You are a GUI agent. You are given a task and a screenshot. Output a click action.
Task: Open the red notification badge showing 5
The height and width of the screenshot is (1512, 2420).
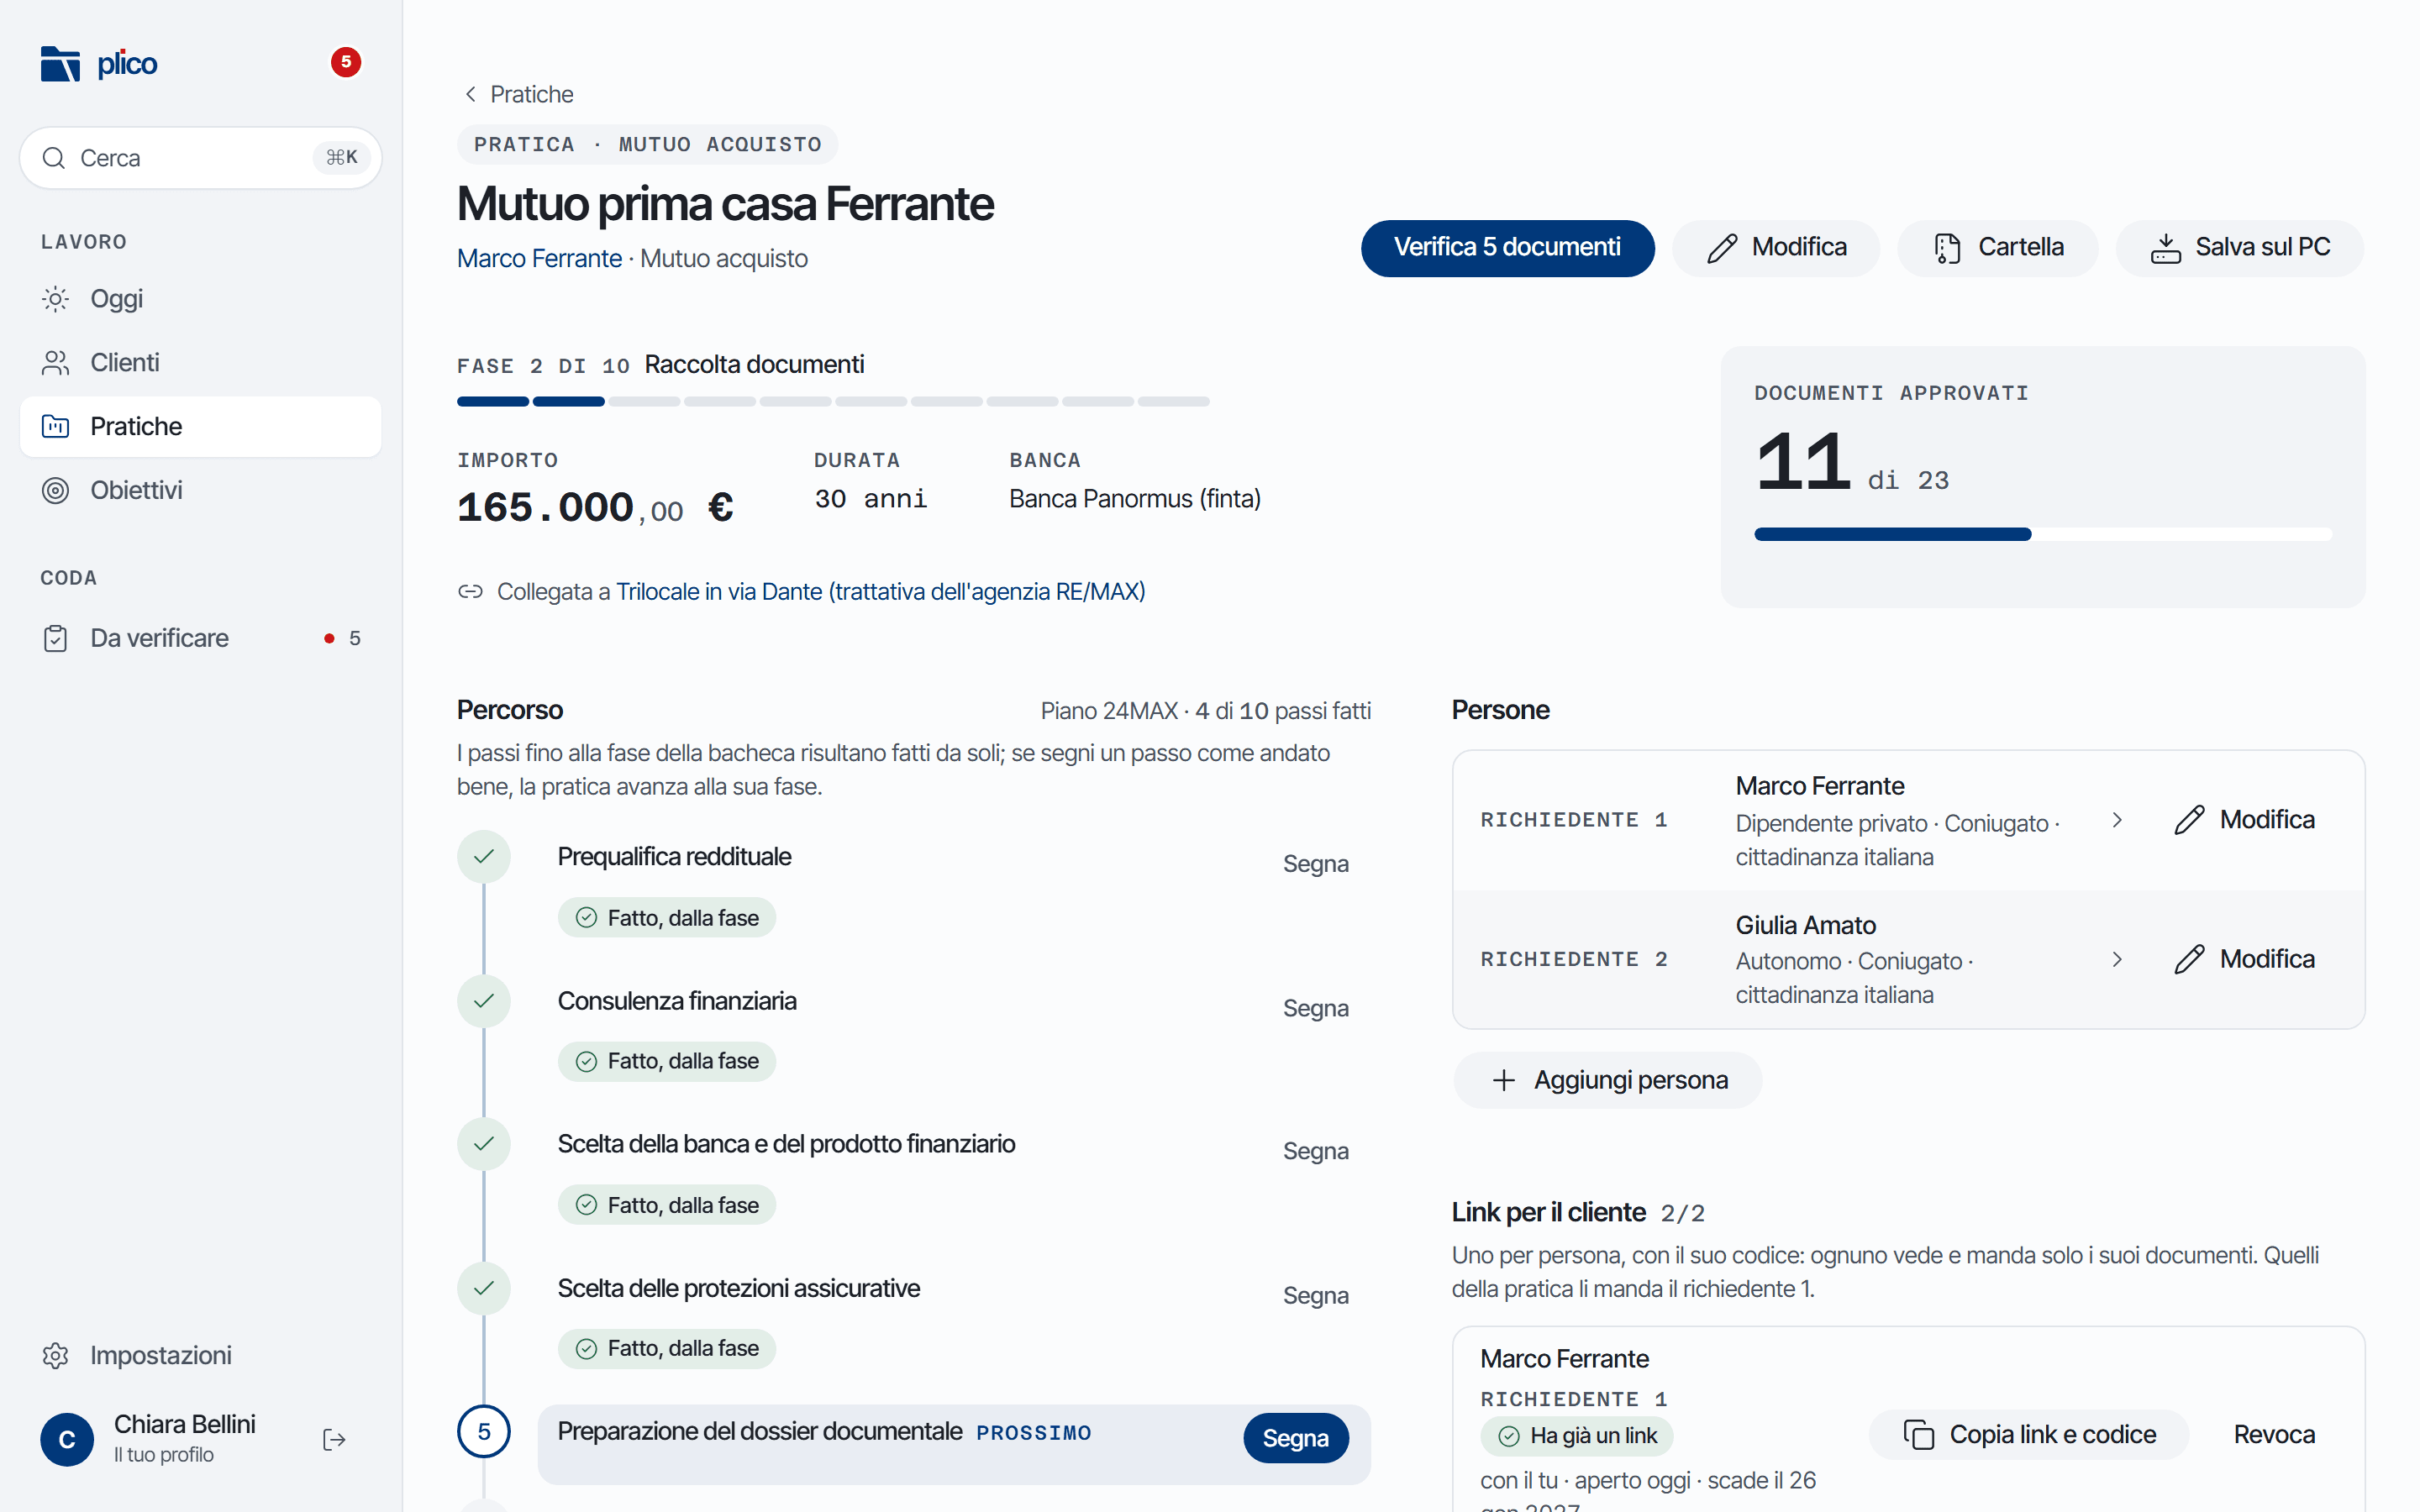click(x=346, y=62)
